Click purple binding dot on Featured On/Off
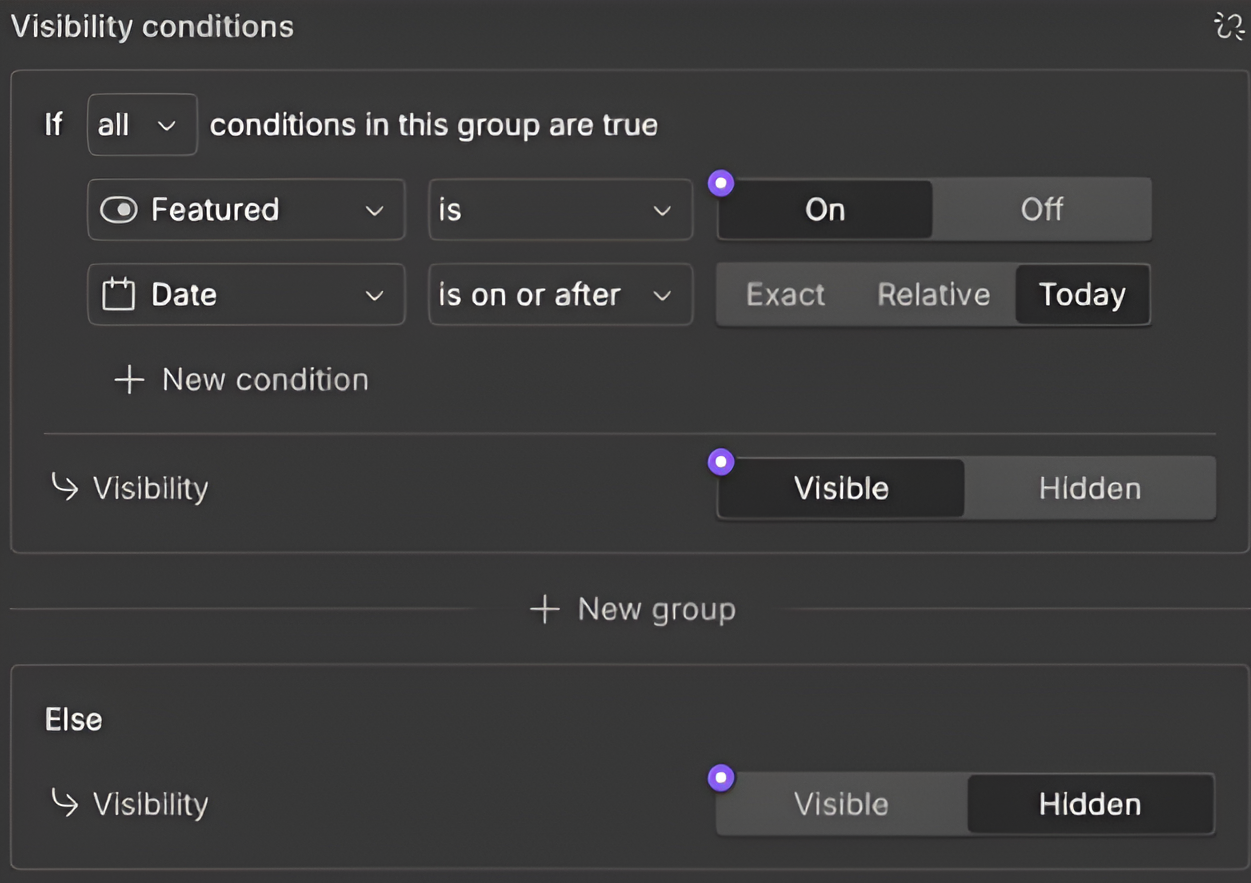The width and height of the screenshot is (1251, 883). point(720,183)
